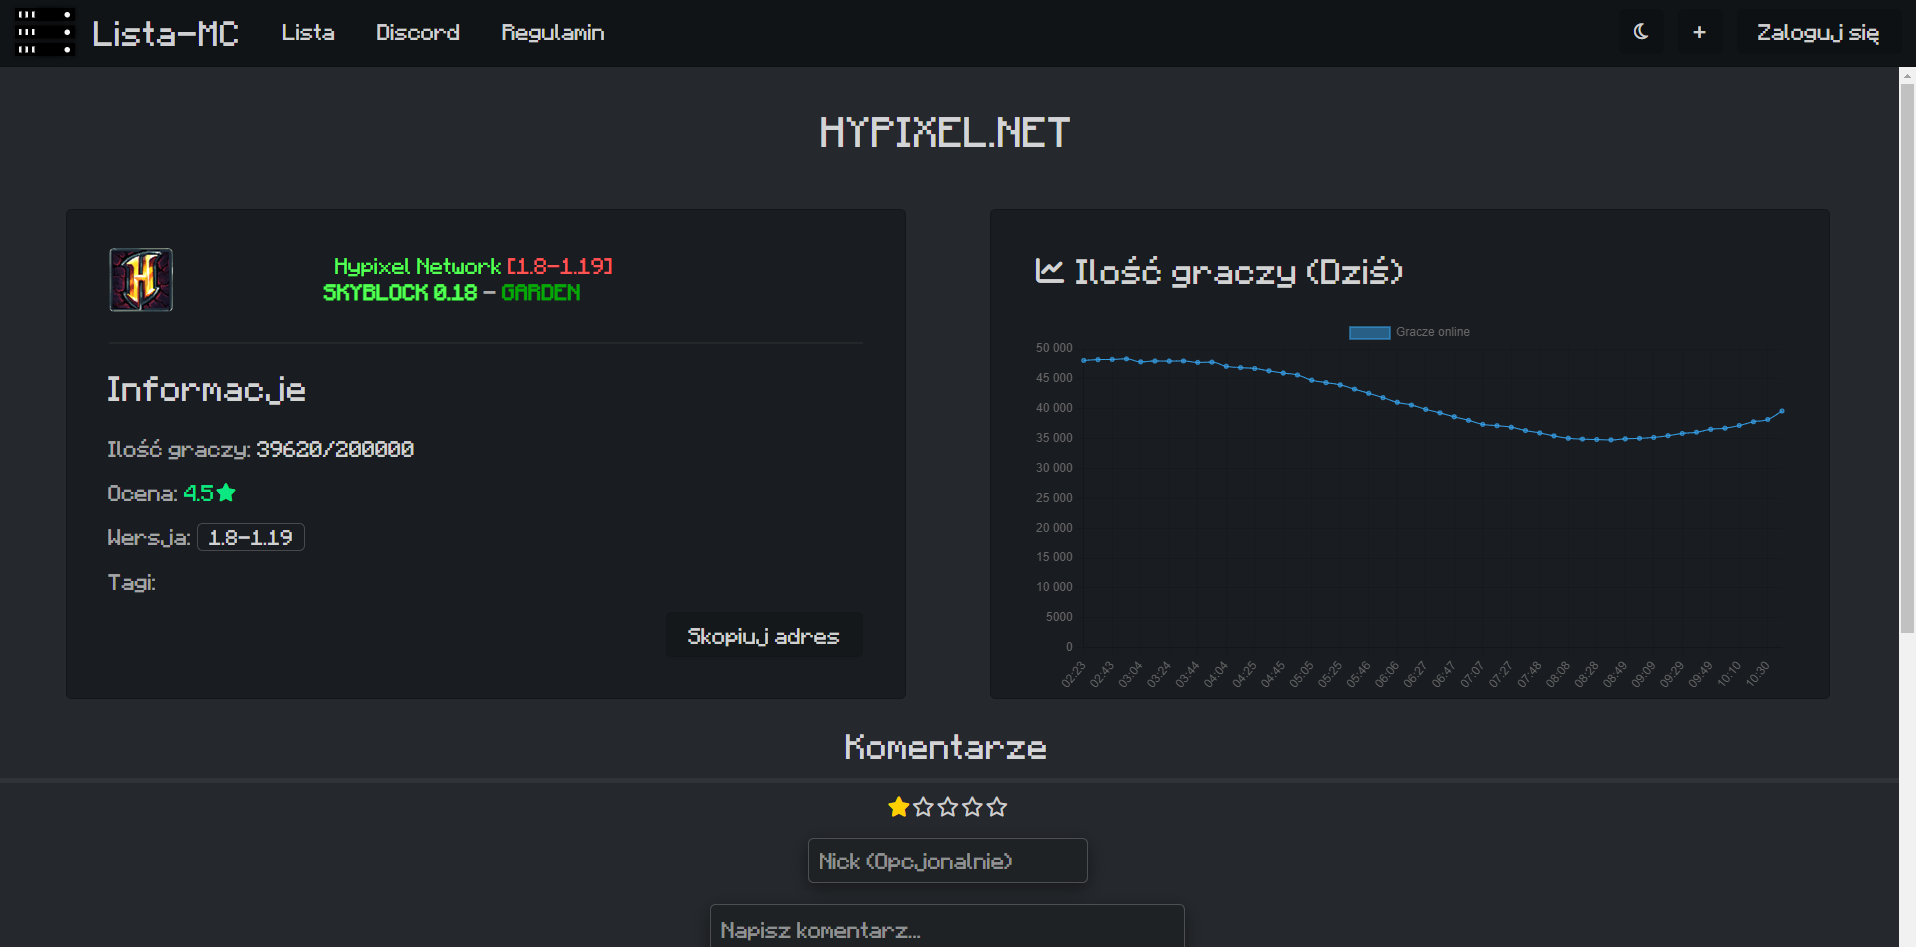The height and width of the screenshot is (947, 1916).
Task: Click the Hypixel server avatar image
Action: pyautogui.click(x=141, y=280)
